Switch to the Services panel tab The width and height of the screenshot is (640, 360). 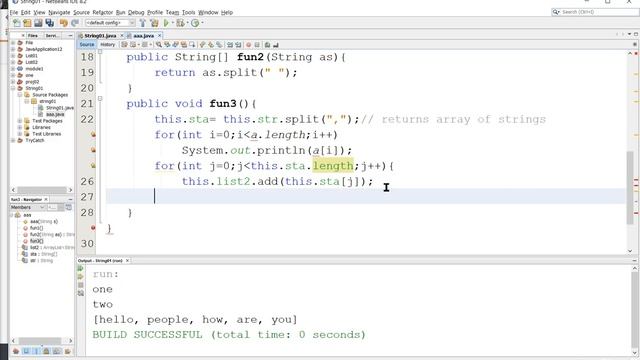52,36
